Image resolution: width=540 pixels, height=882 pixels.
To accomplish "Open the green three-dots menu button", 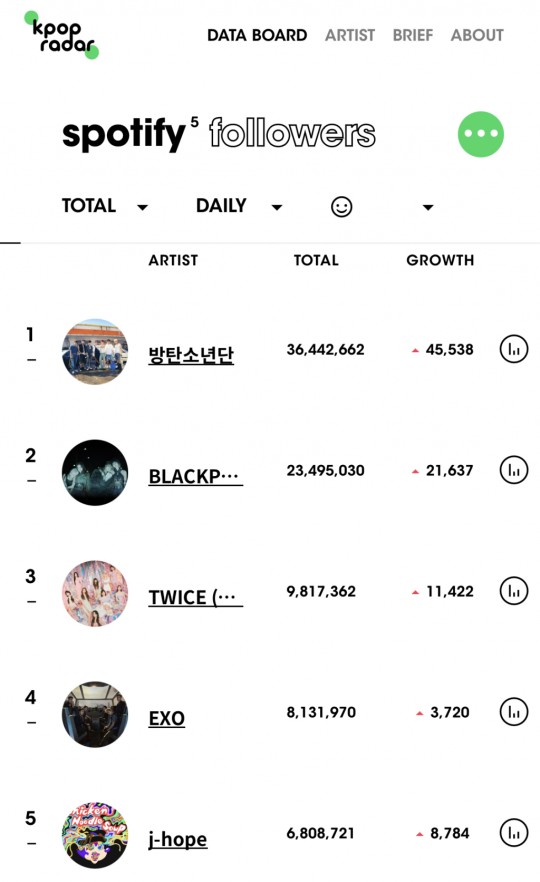I will tap(481, 134).
